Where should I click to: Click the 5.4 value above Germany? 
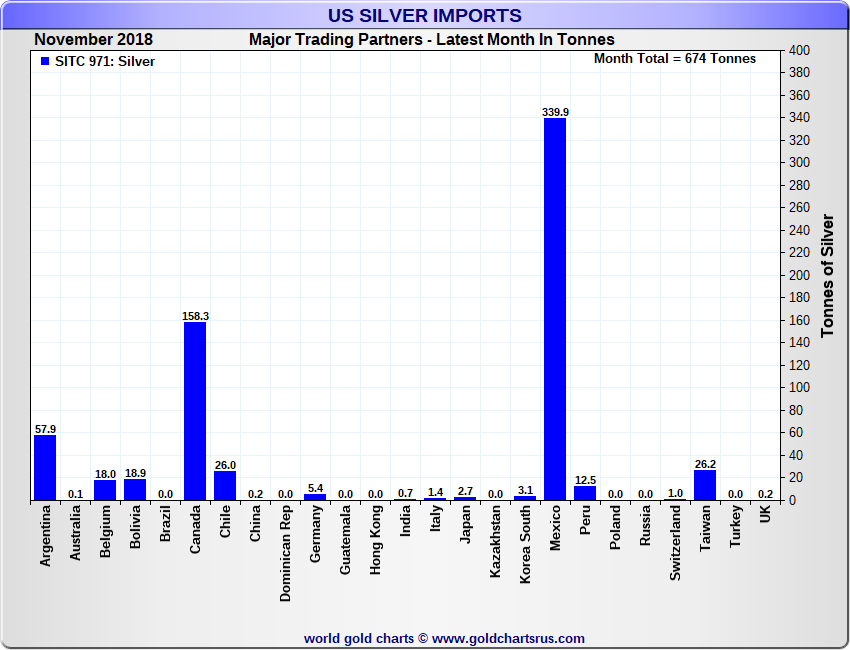pos(315,488)
